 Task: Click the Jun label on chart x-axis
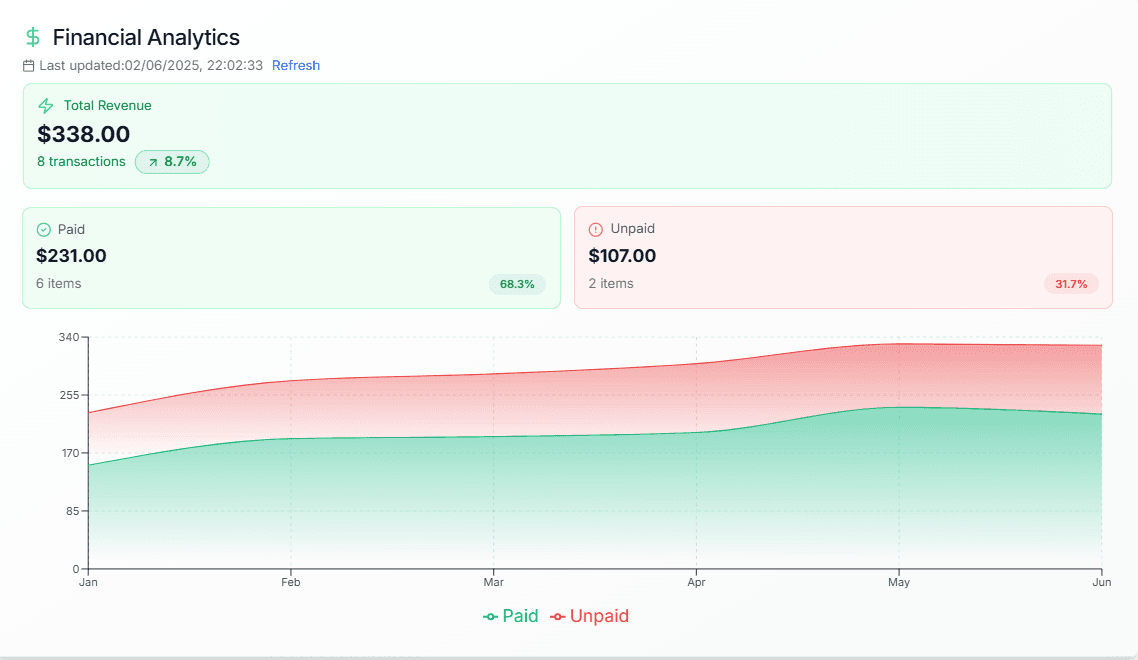tap(1102, 582)
